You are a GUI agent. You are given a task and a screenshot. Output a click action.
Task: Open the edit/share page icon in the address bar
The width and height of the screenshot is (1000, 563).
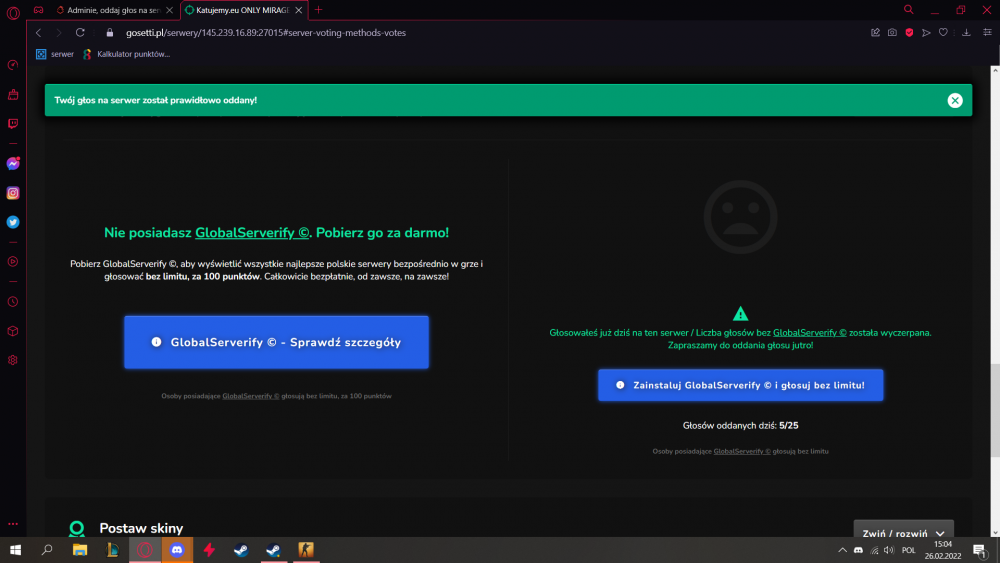point(875,33)
